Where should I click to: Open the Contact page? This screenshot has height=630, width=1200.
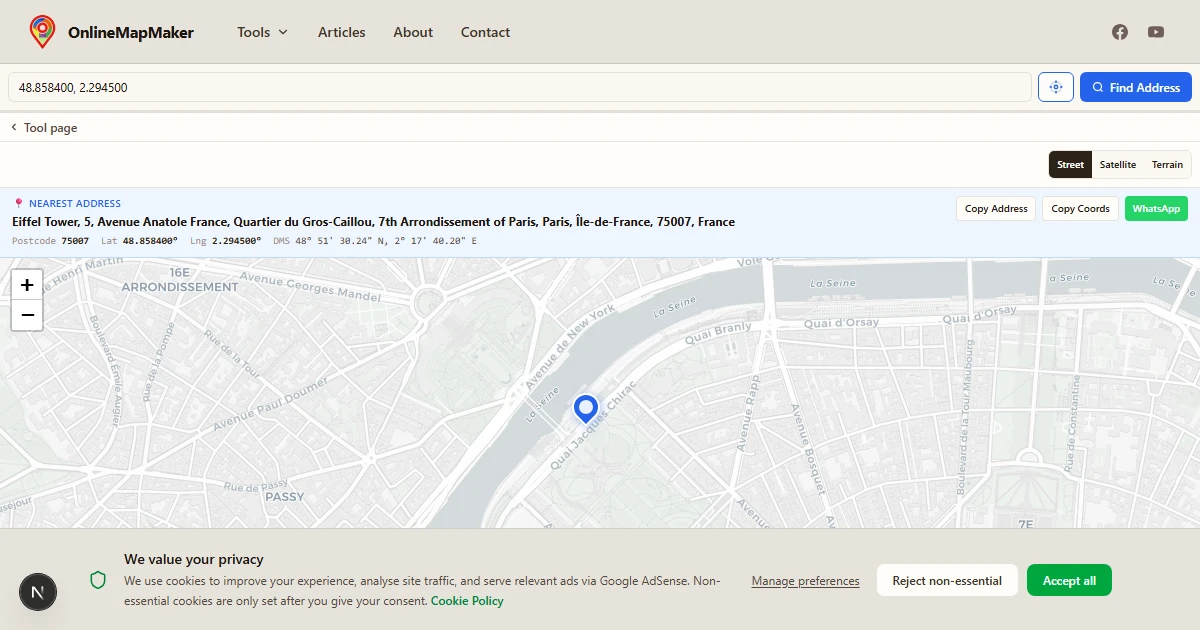pyautogui.click(x=485, y=32)
